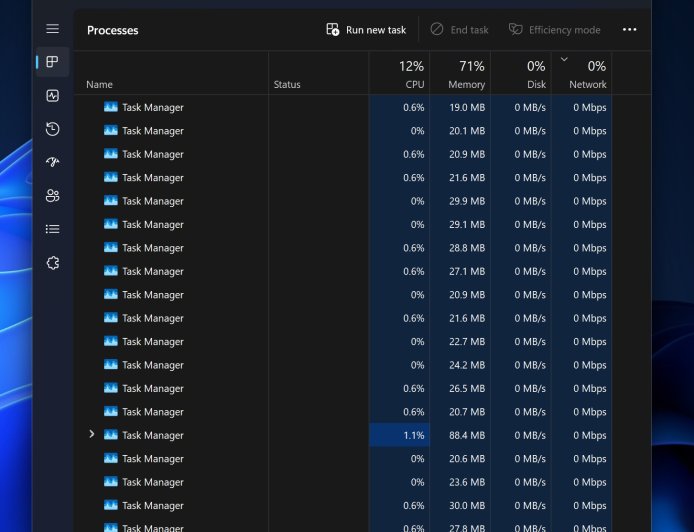694x532 pixels.
Task: Select the 88.4 MB memory value
Action: pos(467,436)
